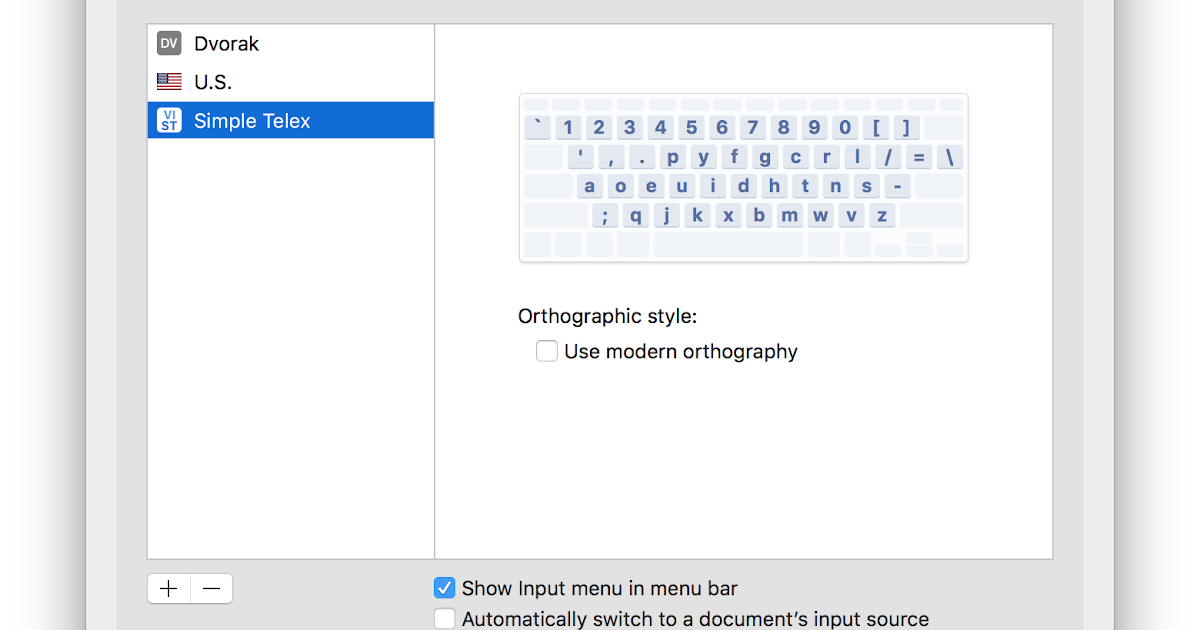Click the apostrophe key in keyboard preview

point(580,157)
